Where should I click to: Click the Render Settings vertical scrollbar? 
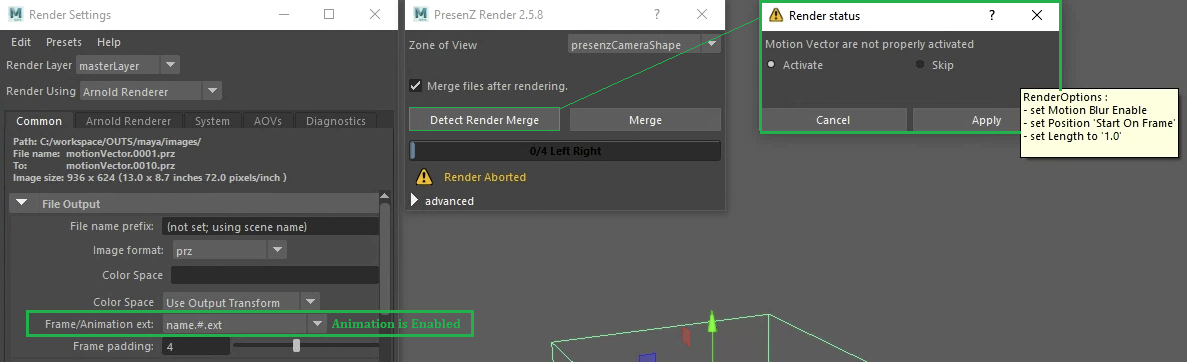pyautogui.click(x=385, y=257)
